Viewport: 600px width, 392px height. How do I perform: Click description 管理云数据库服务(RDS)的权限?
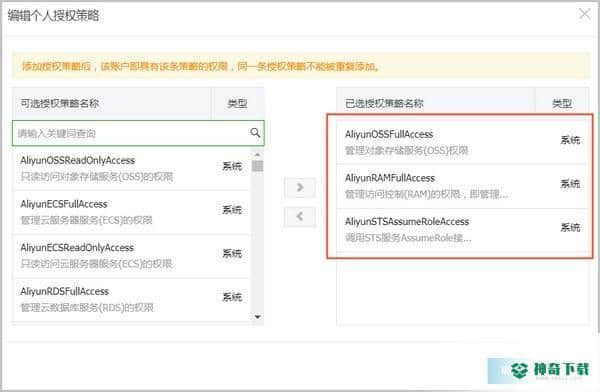pyautogui.click(x=87, y=308)
